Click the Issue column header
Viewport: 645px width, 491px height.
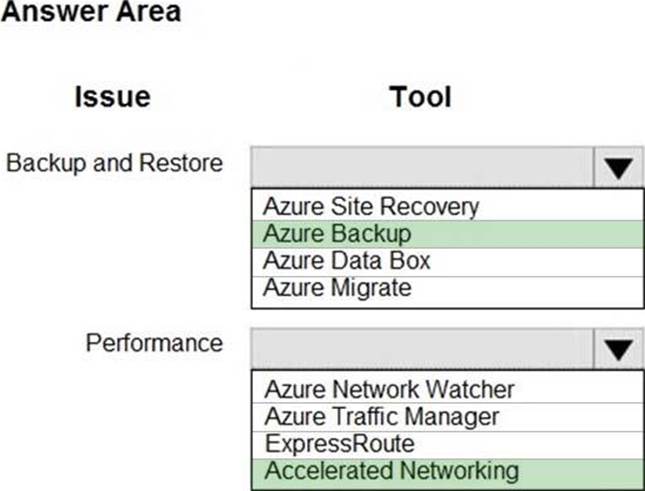coord(112,97)
